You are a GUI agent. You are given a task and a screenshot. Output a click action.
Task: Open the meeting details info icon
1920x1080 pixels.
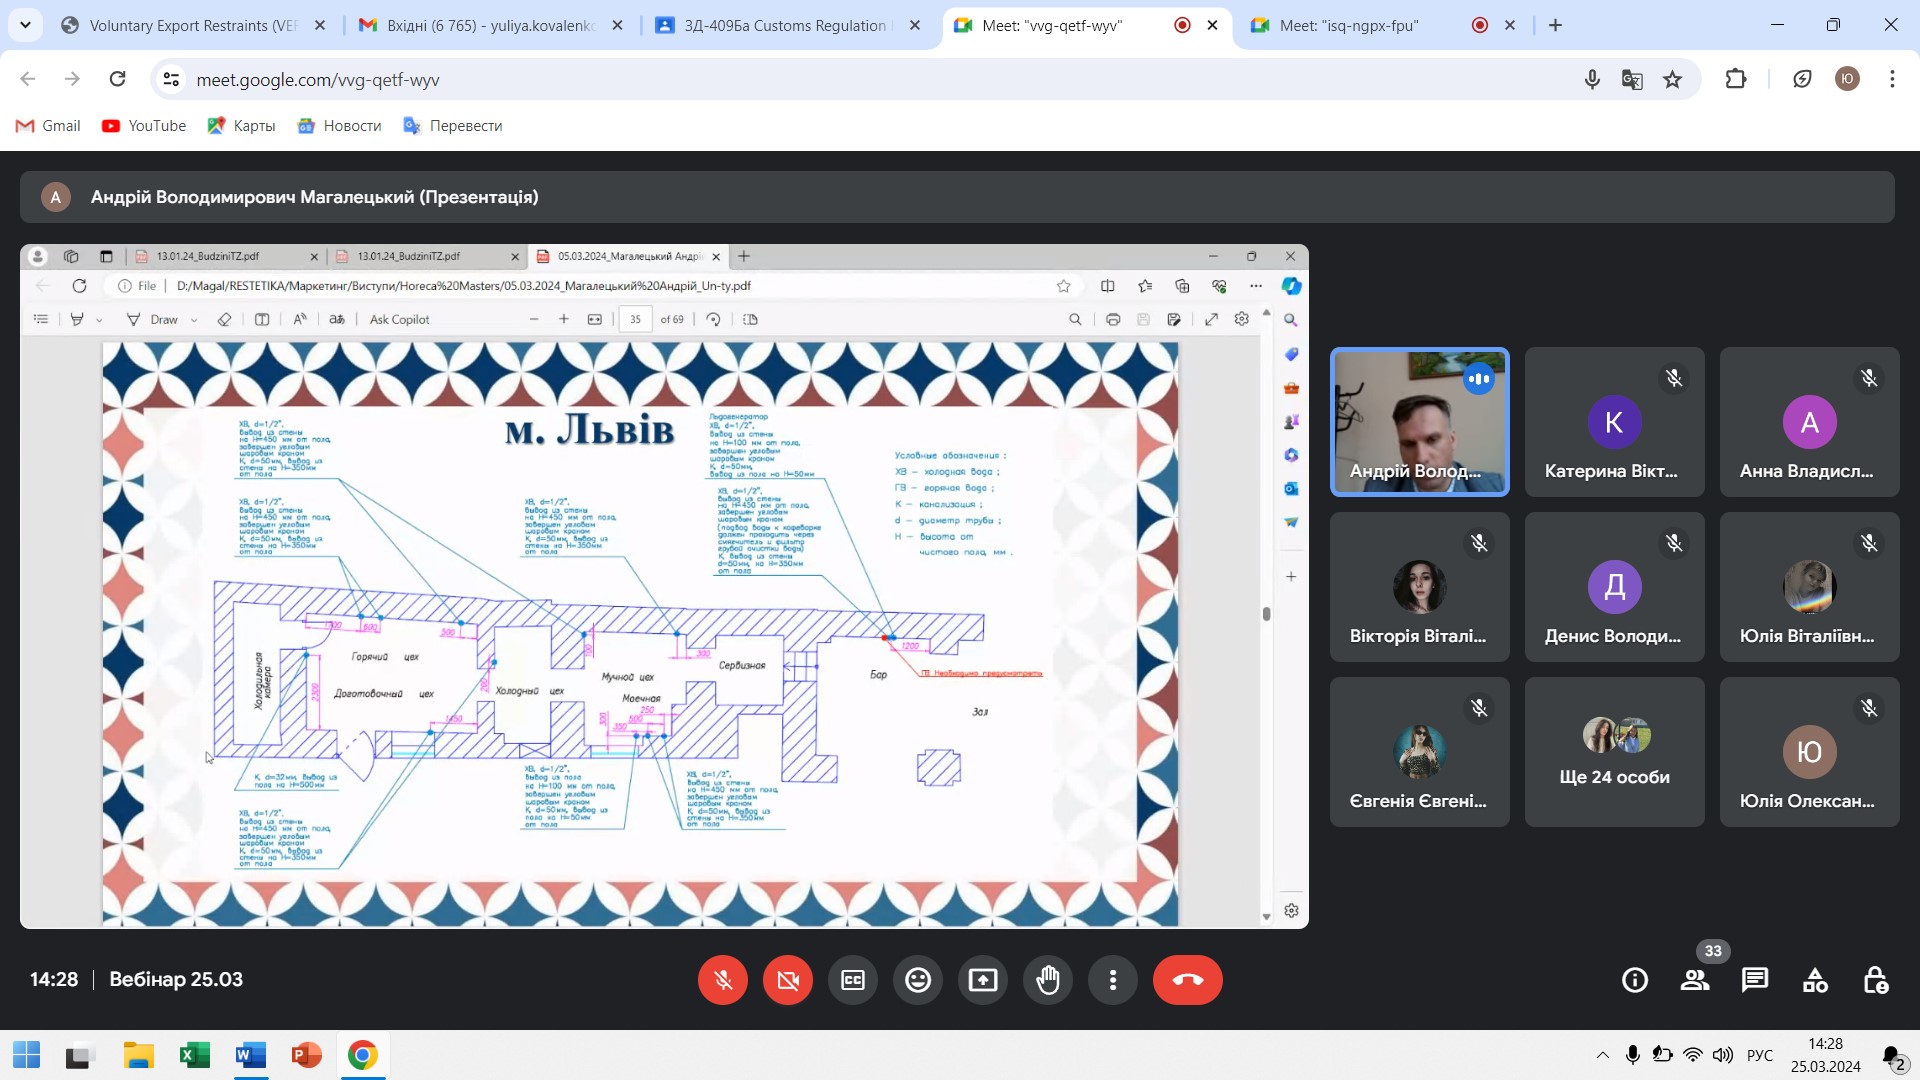pyautogui.click(x=1635, y=980)
